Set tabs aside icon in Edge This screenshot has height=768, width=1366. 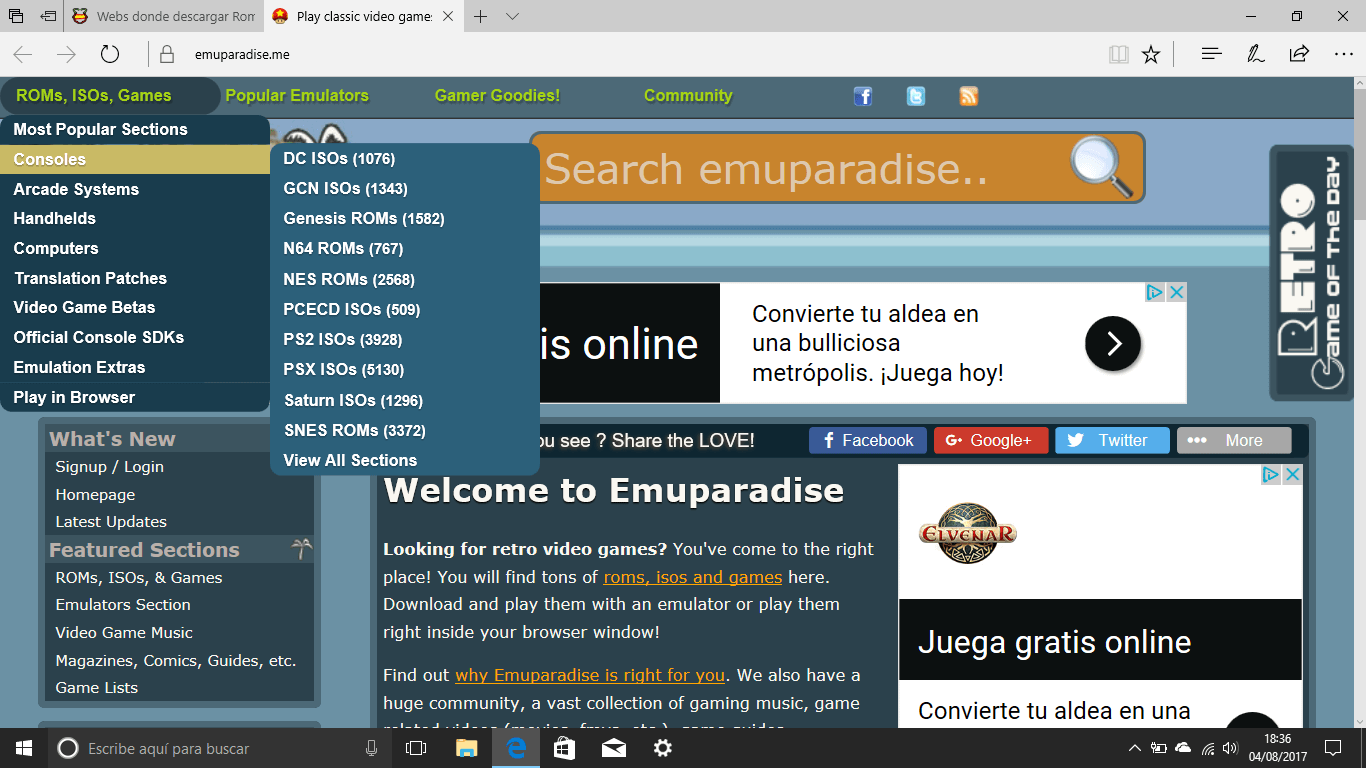pyautogui.click(x=48, y=16)
